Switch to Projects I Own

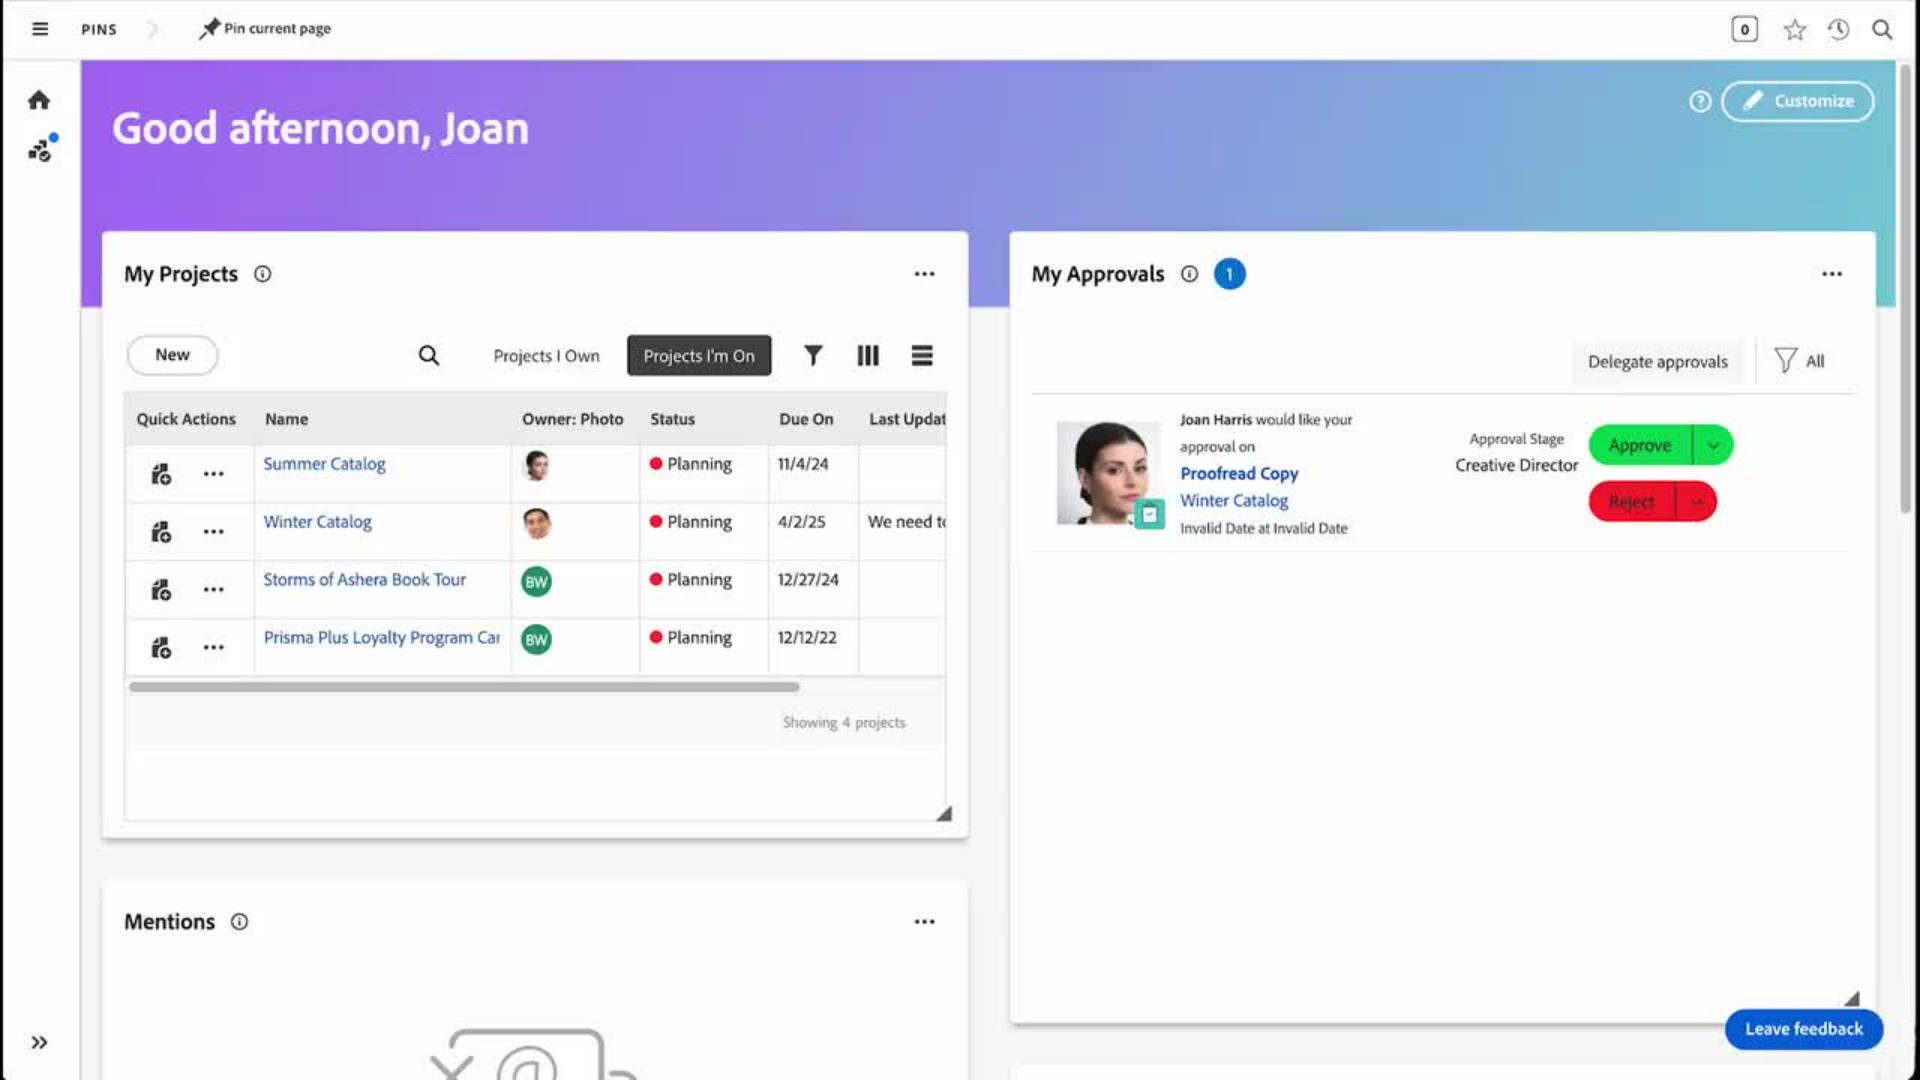pyautogui.click(x=546, y=356)
